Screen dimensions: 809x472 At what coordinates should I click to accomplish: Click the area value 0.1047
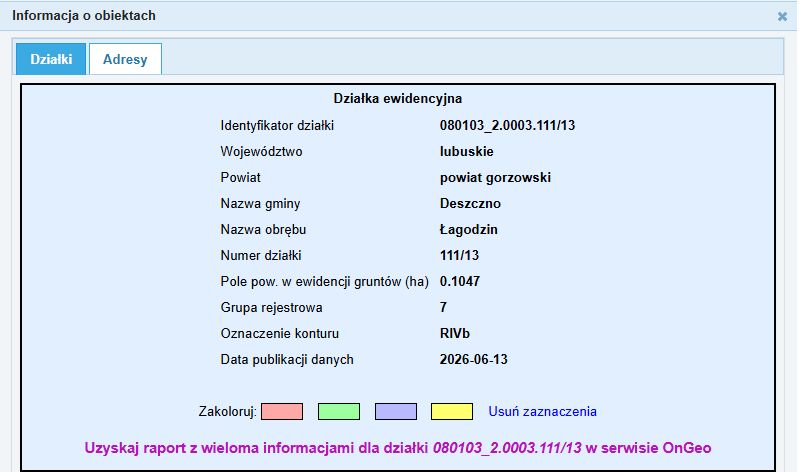click(460, 281)
